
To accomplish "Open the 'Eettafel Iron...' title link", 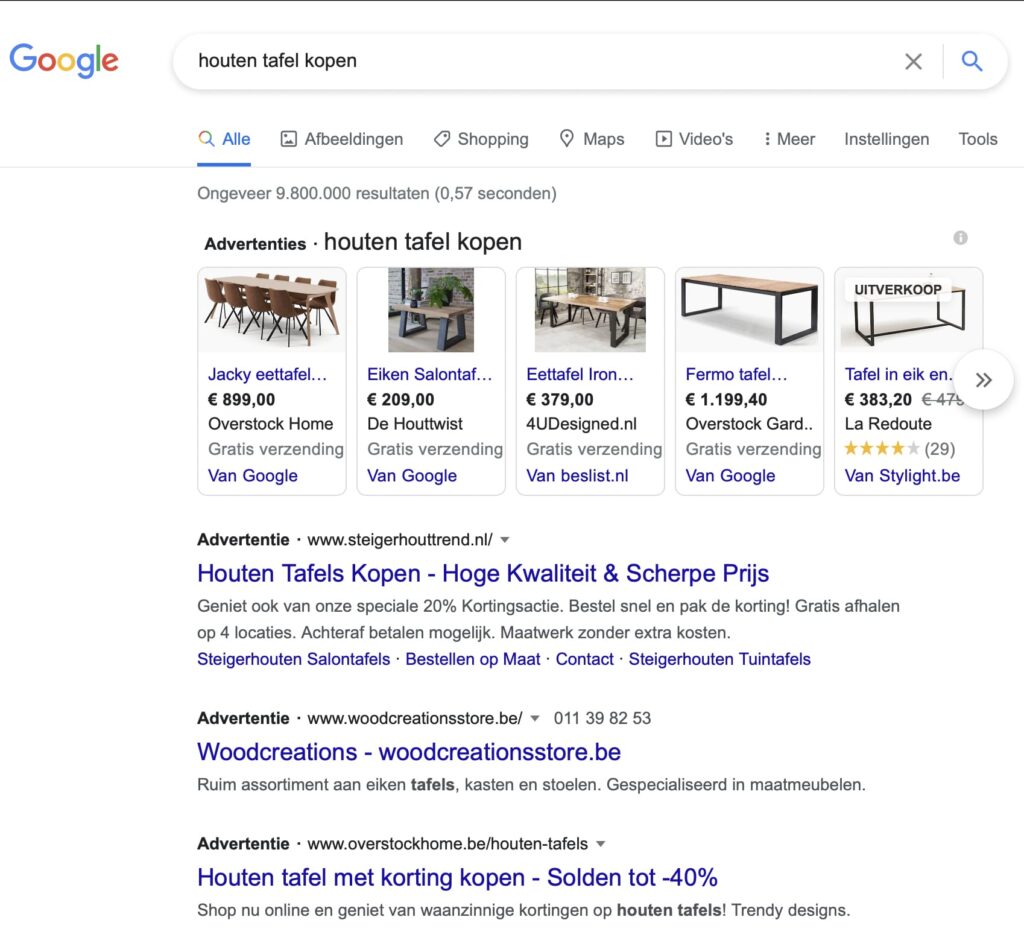I will tap(580, 374).
